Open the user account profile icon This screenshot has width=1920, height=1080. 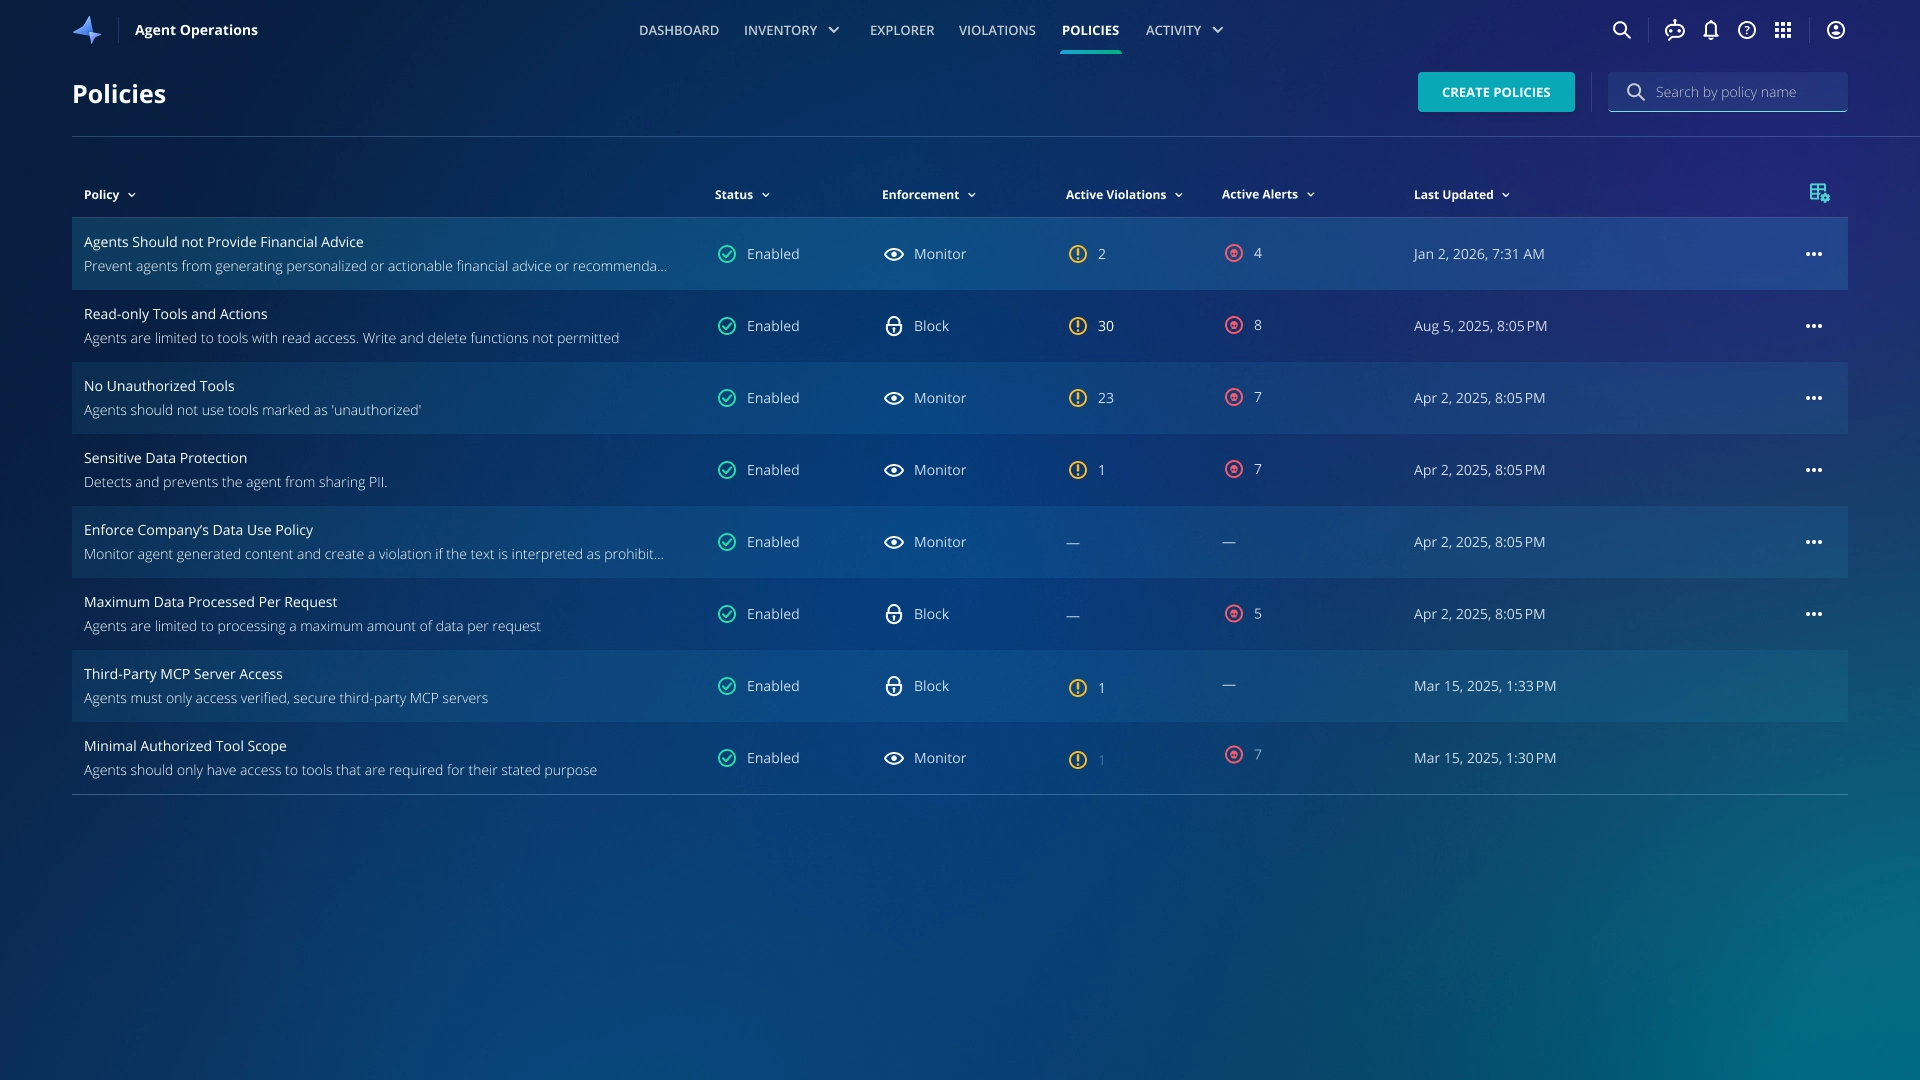[1836, 30]
